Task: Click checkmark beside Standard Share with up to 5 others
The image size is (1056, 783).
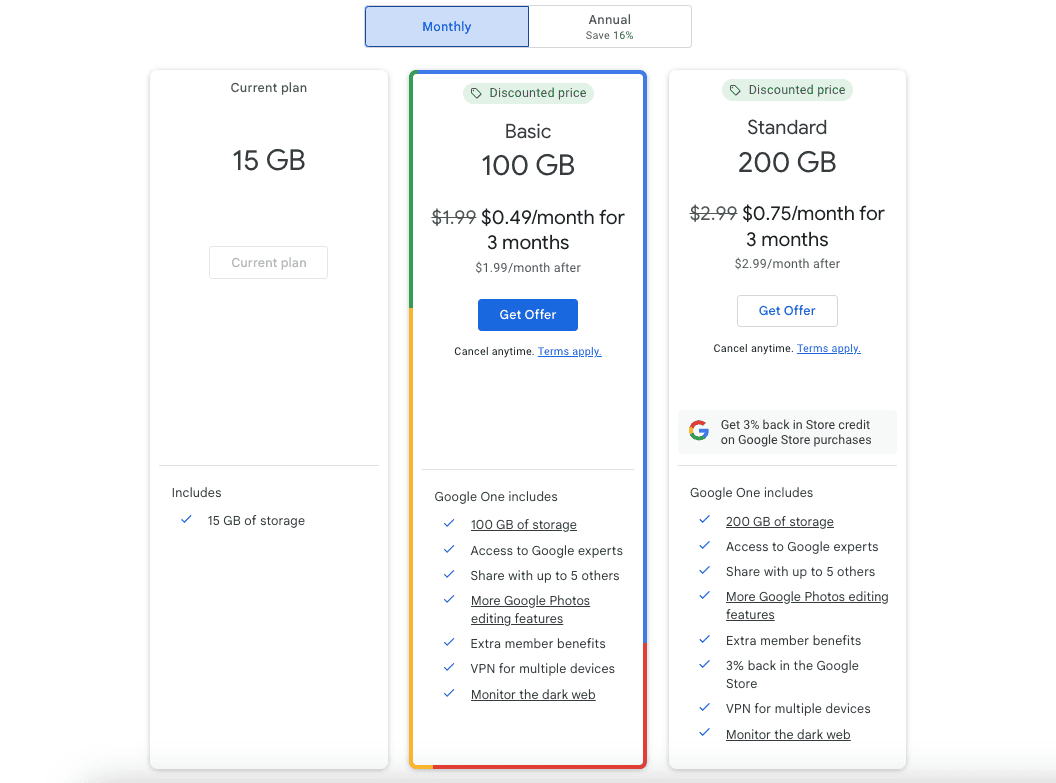Action: coord(705,571)
